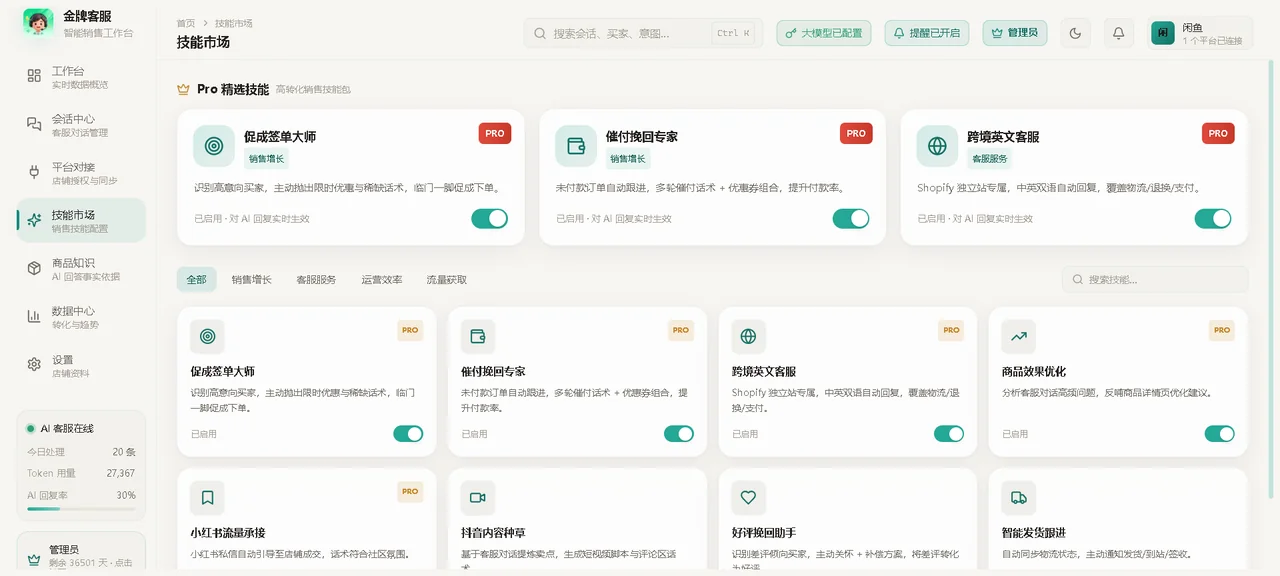Click the video icon on 抖音内容种草 card

coord(478,498)
